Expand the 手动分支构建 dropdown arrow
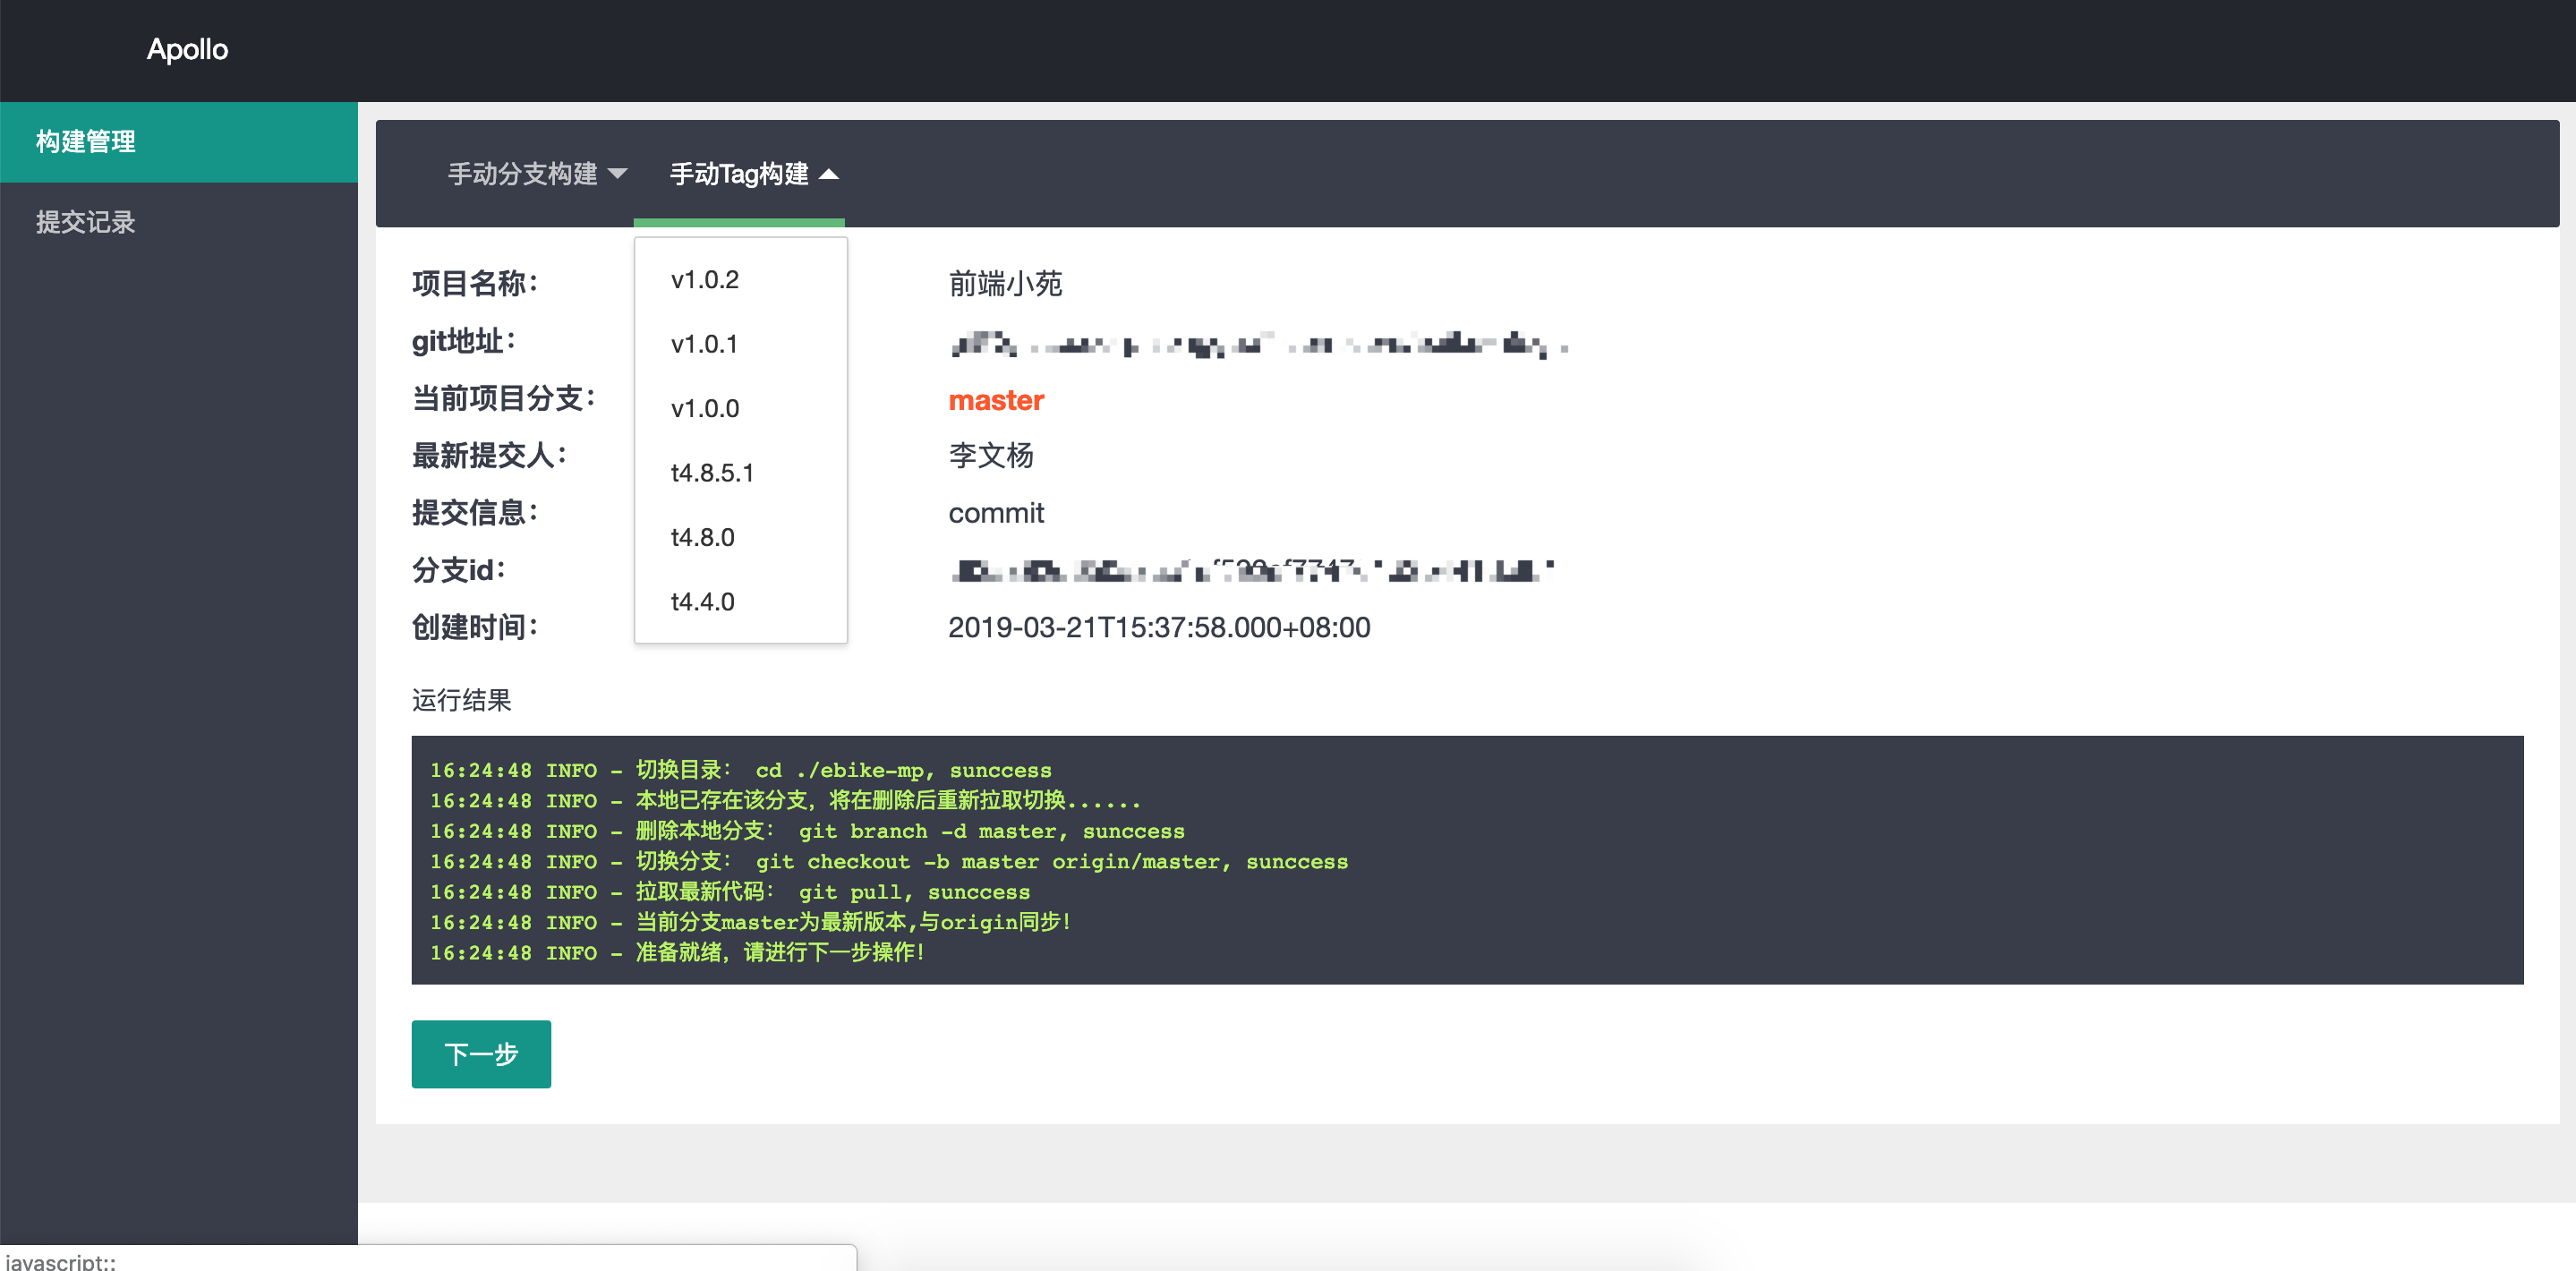This screenshot has width=2576, height=1271. pos(618,174)
